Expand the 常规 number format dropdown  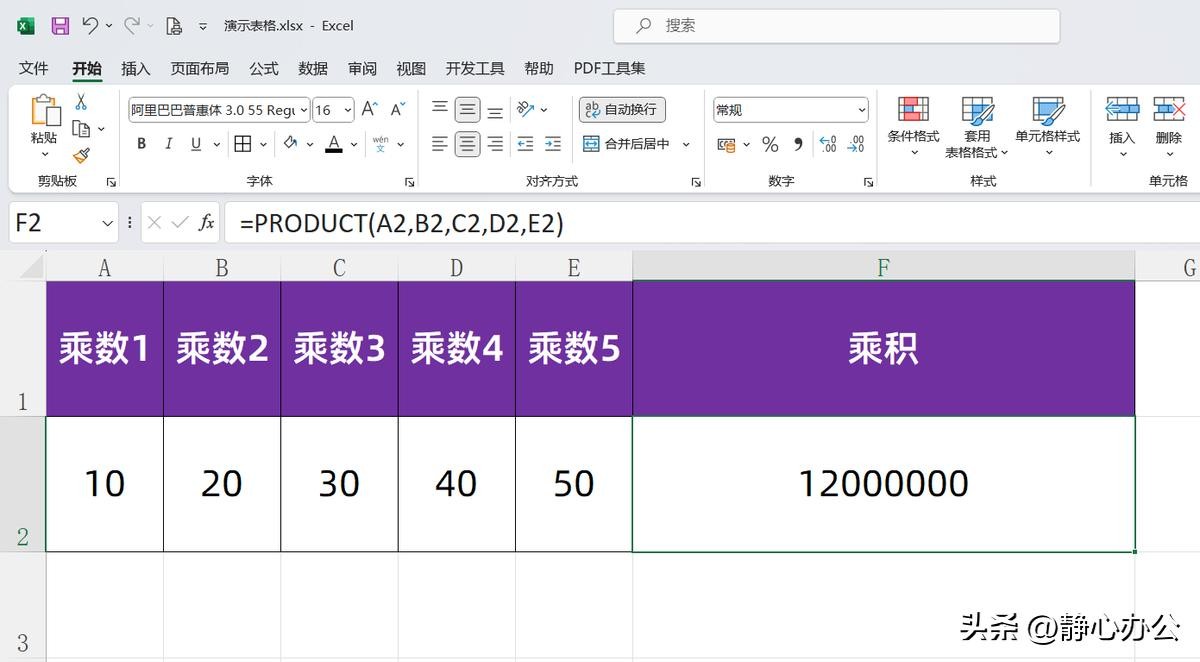pos(861,110)
